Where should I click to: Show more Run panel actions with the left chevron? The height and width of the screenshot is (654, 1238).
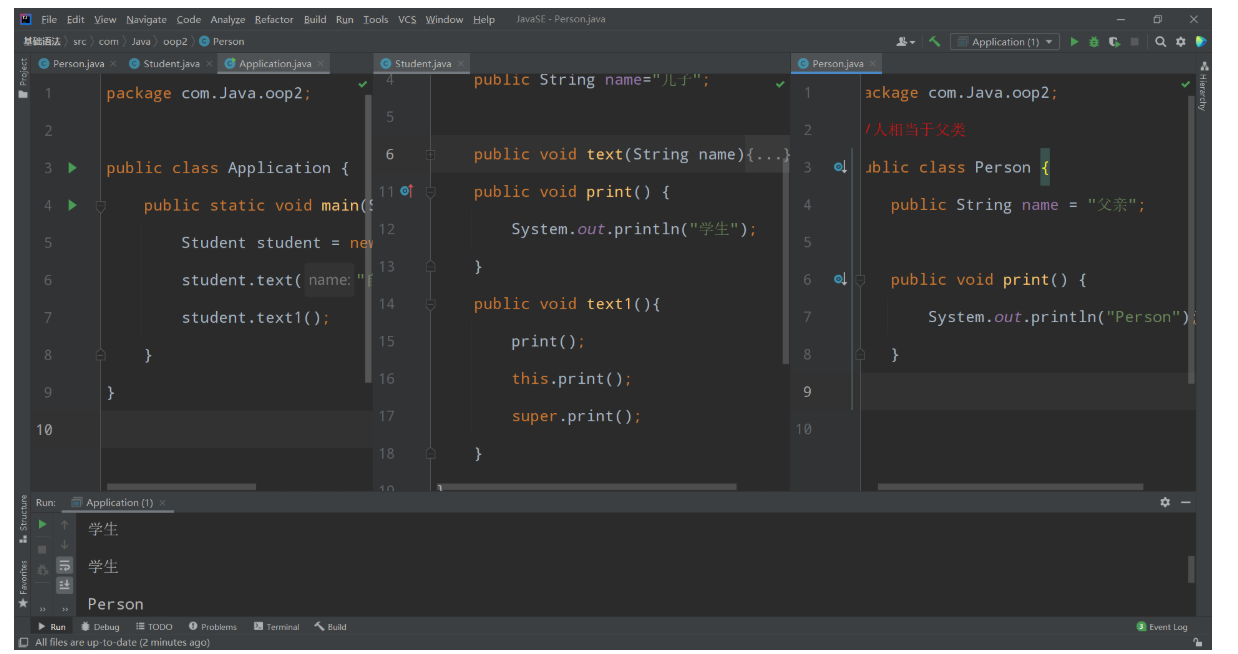[43, 608]
